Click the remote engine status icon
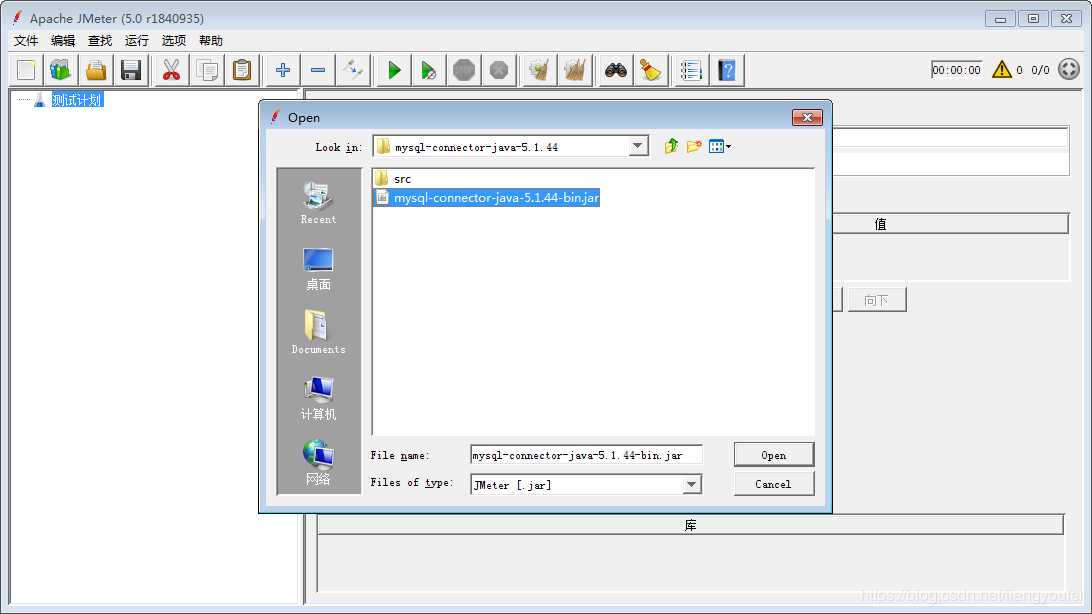This screenshot has width=1092, height=614. [x=1068, y=69]
